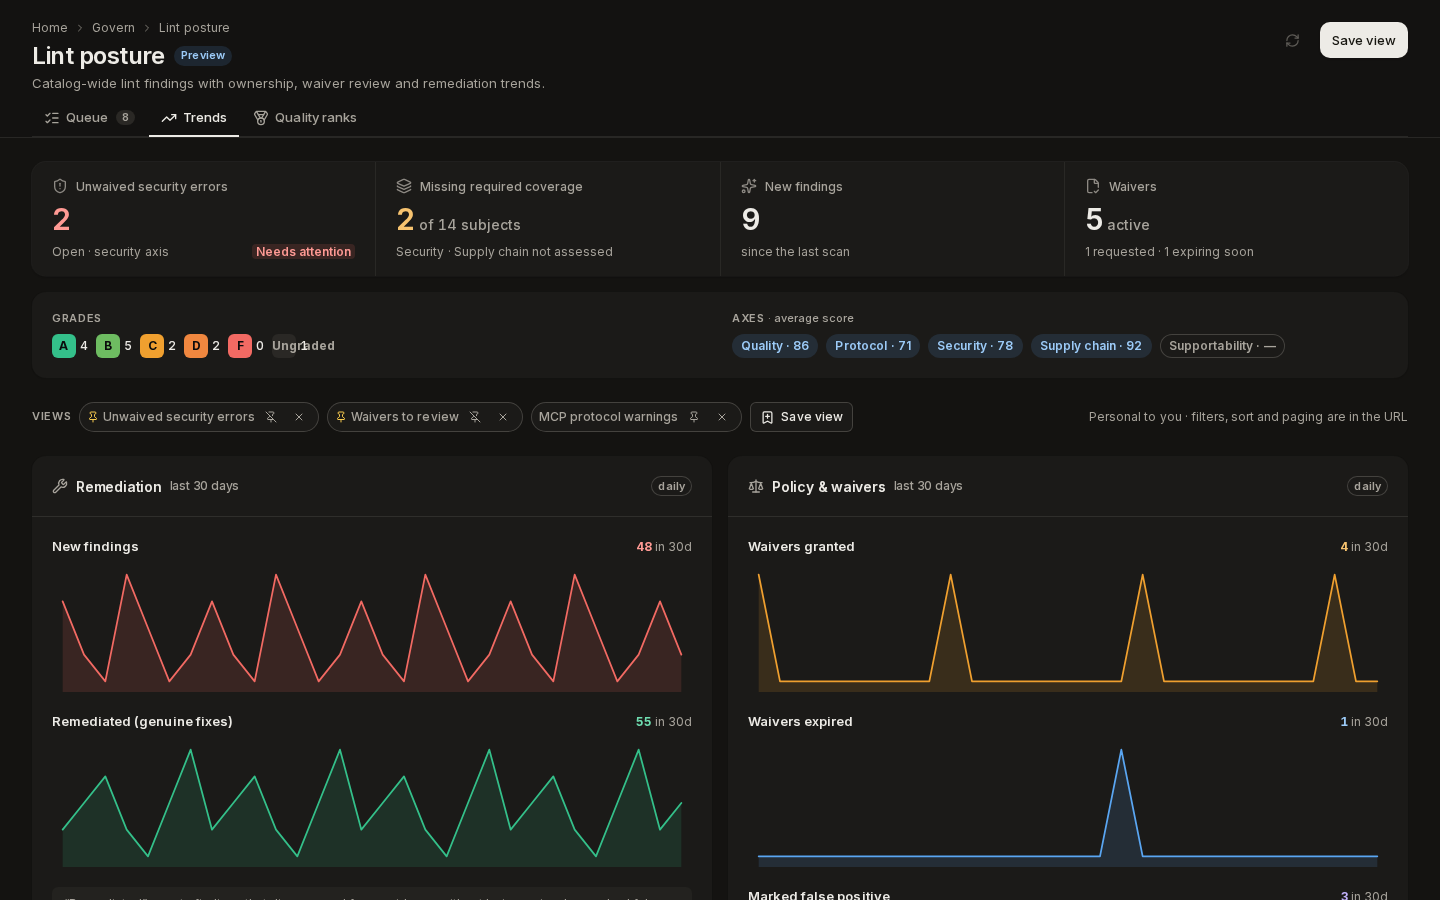Remove the Waivers to review view
Image resolution: width=1440 pixels, height=900 pixels.
point(503,417)
